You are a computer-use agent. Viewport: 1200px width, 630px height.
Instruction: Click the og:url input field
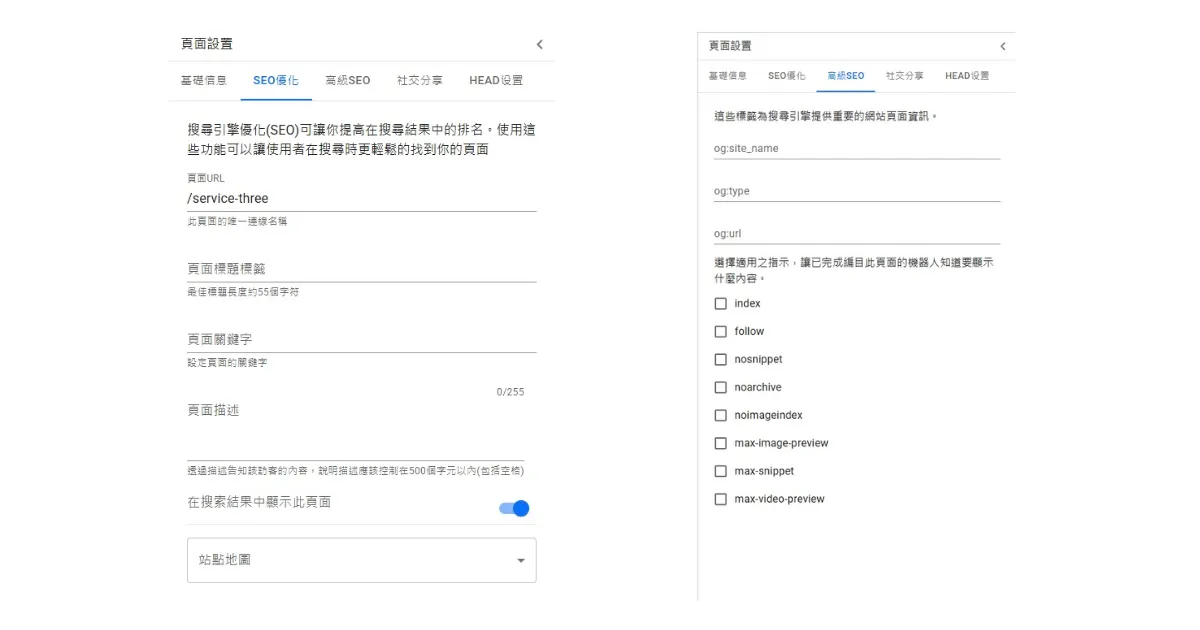pyautogui.click(x=857, y=234)
